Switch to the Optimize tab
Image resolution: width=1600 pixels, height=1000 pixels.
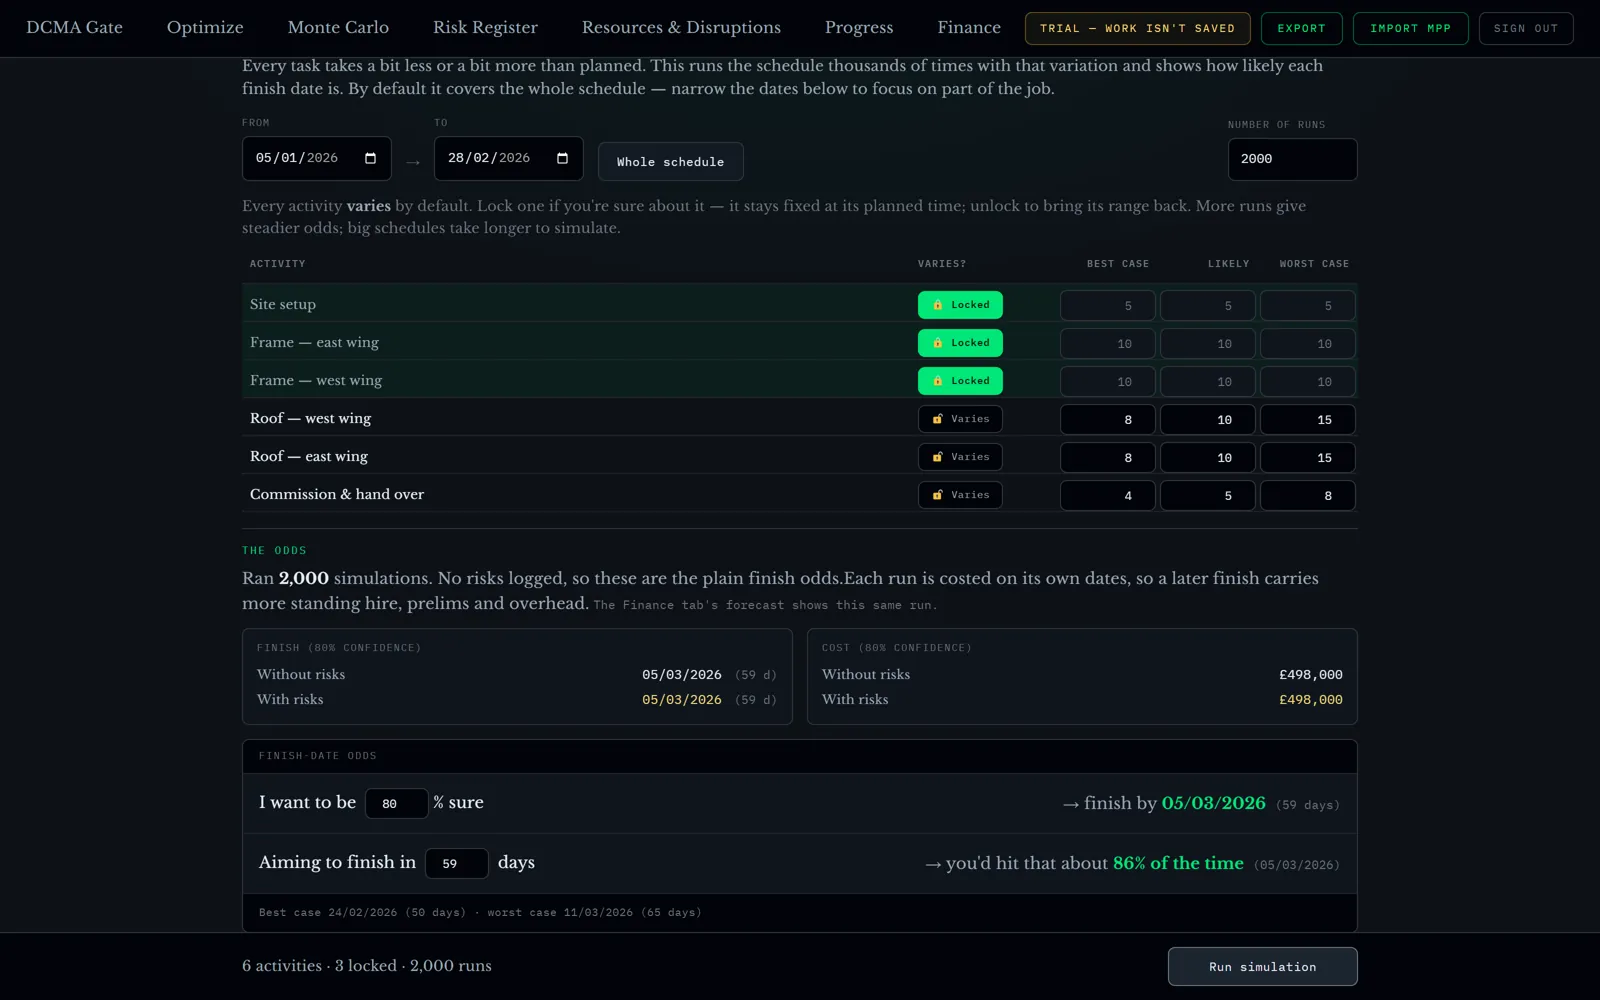point(205,28)
